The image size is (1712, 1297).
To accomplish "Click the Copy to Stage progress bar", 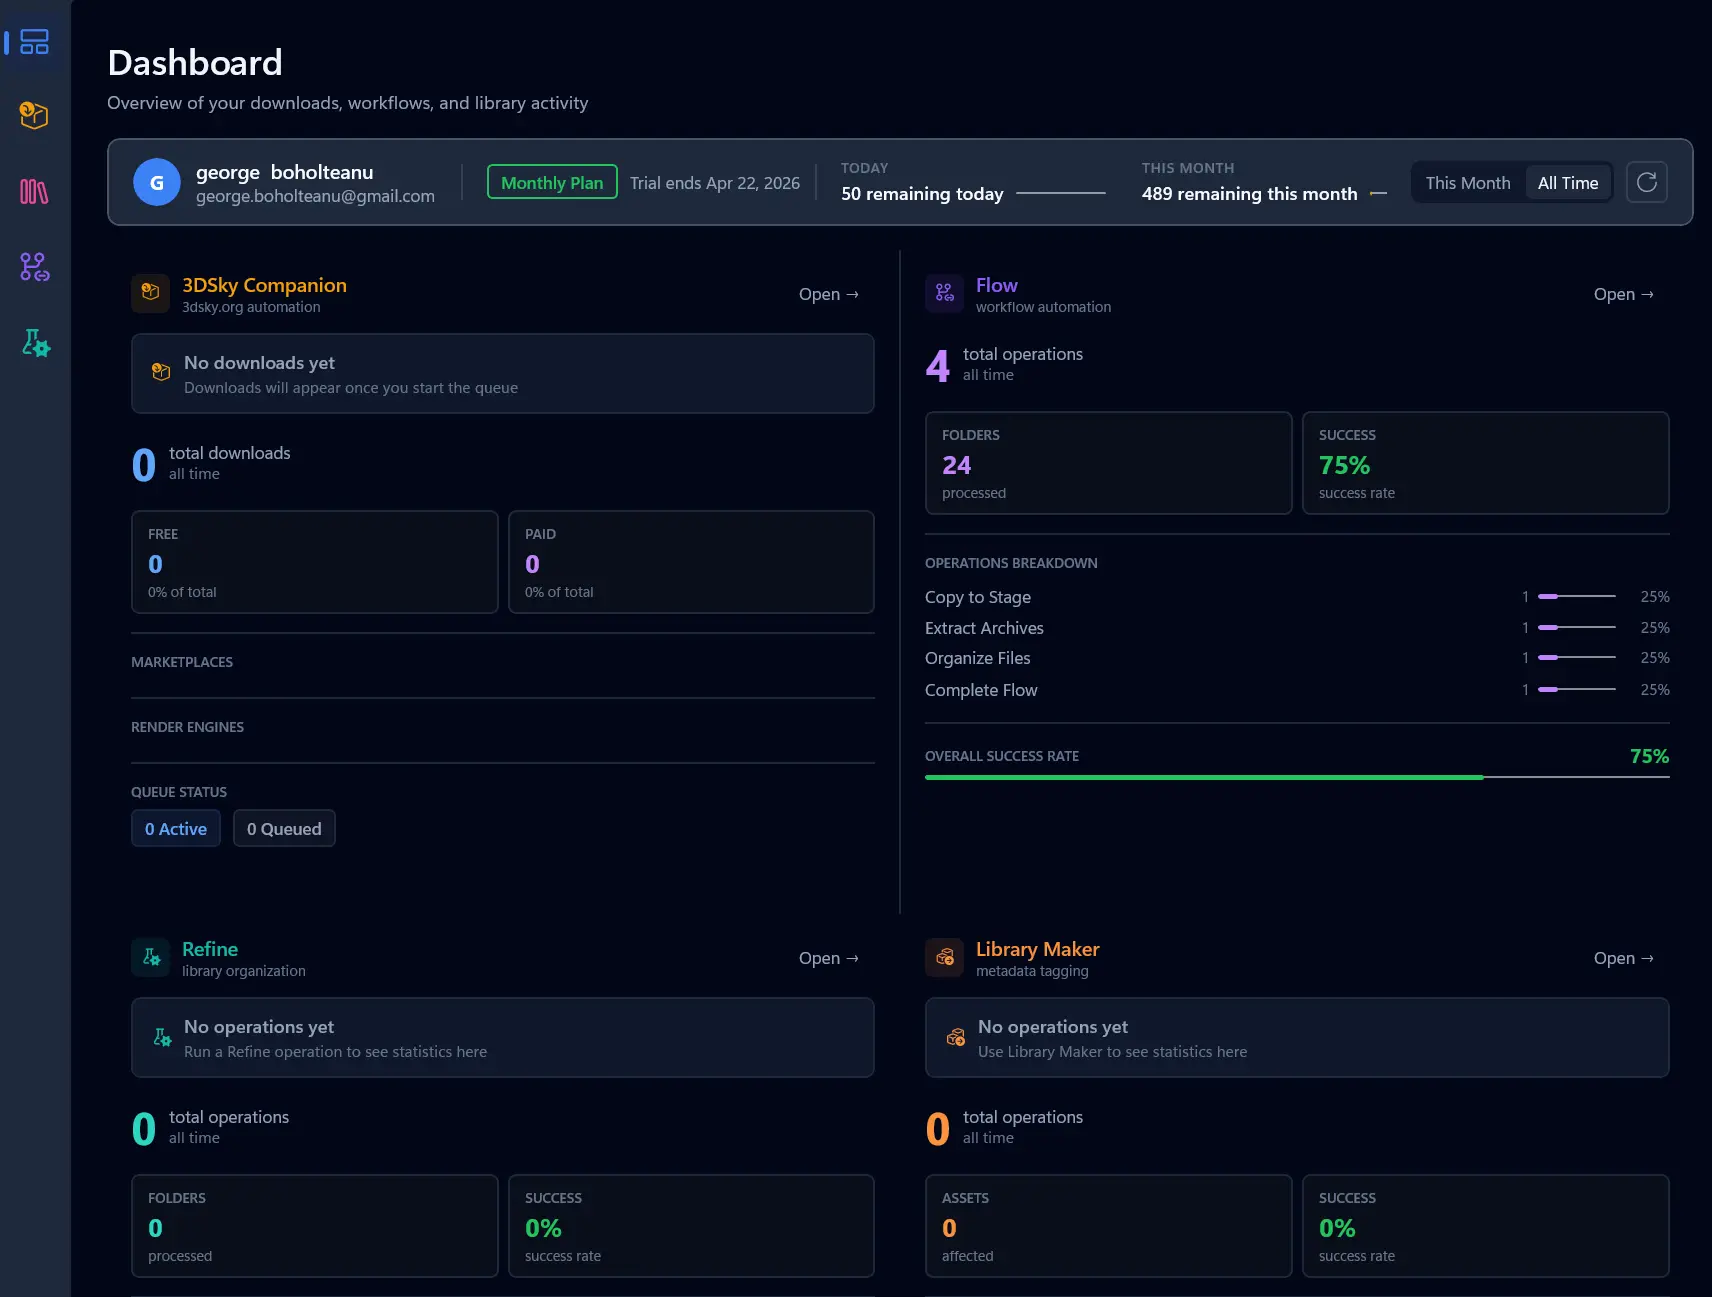I will (x=1576, y=596).
